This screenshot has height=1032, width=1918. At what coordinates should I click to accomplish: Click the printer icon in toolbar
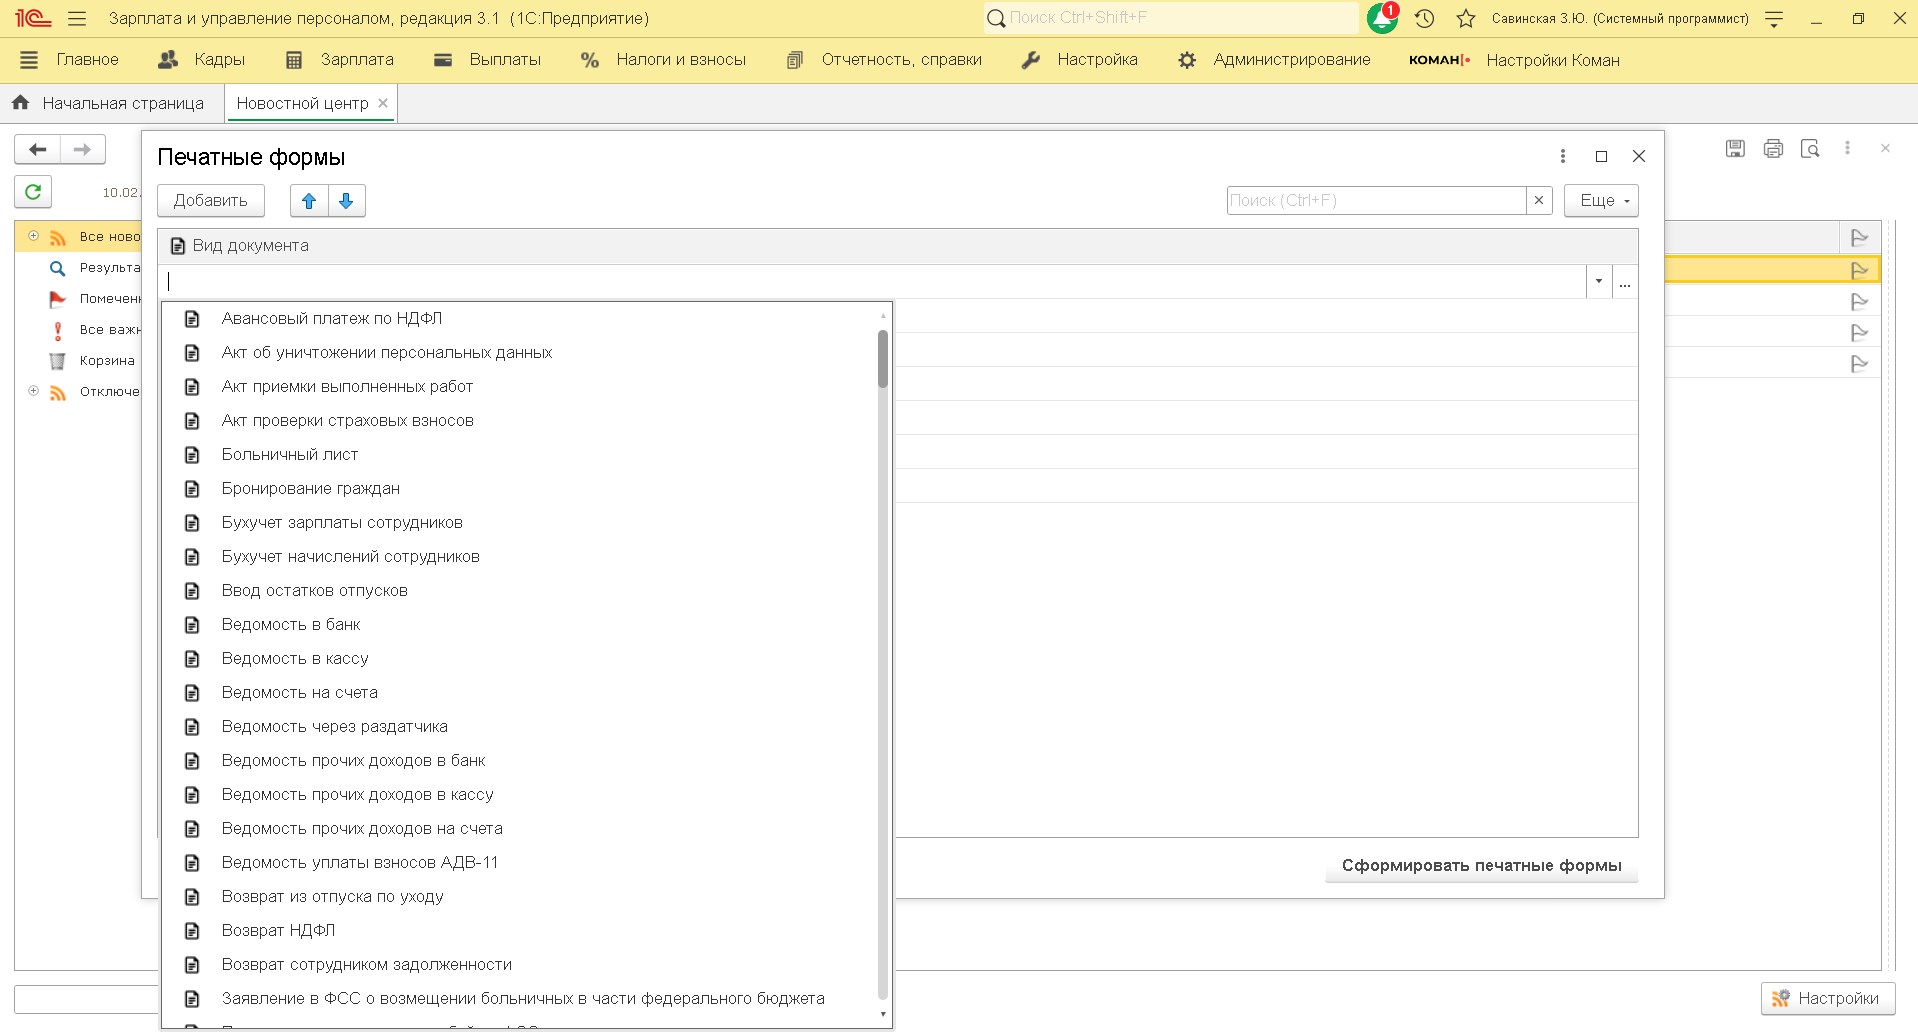[1773, 149]
